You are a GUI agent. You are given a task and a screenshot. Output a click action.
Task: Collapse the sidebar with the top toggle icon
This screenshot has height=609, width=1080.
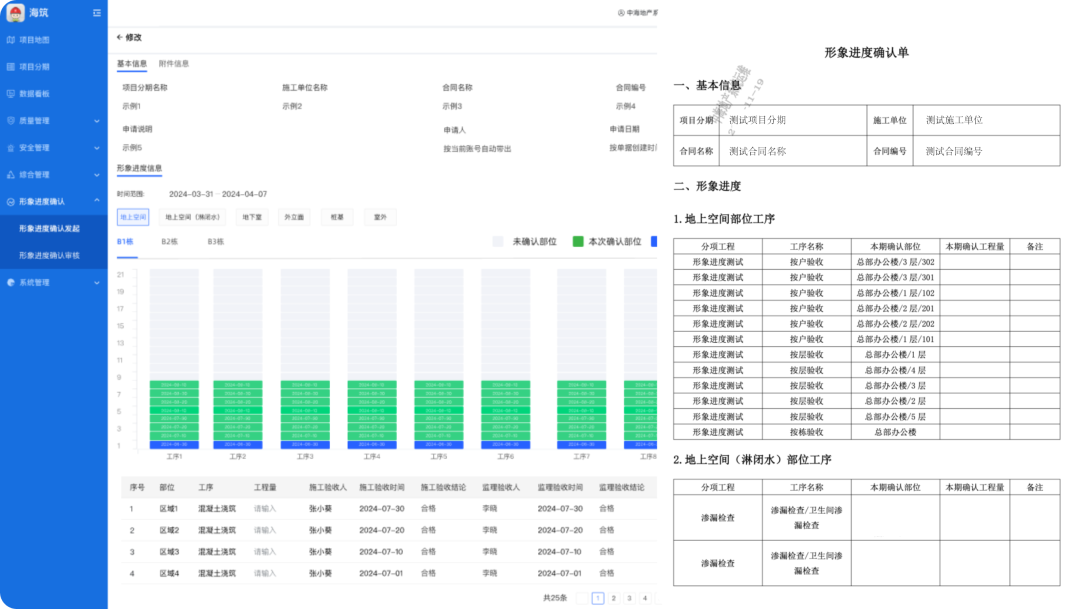point(95,14)
